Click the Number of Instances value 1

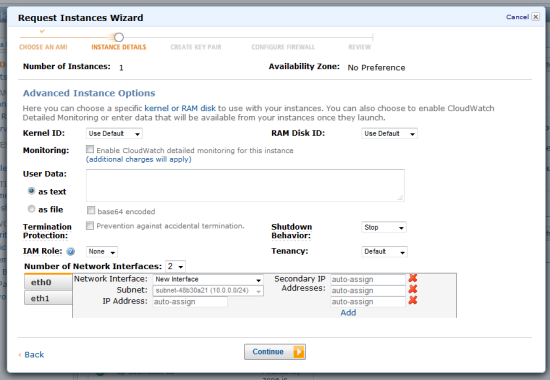121,68
